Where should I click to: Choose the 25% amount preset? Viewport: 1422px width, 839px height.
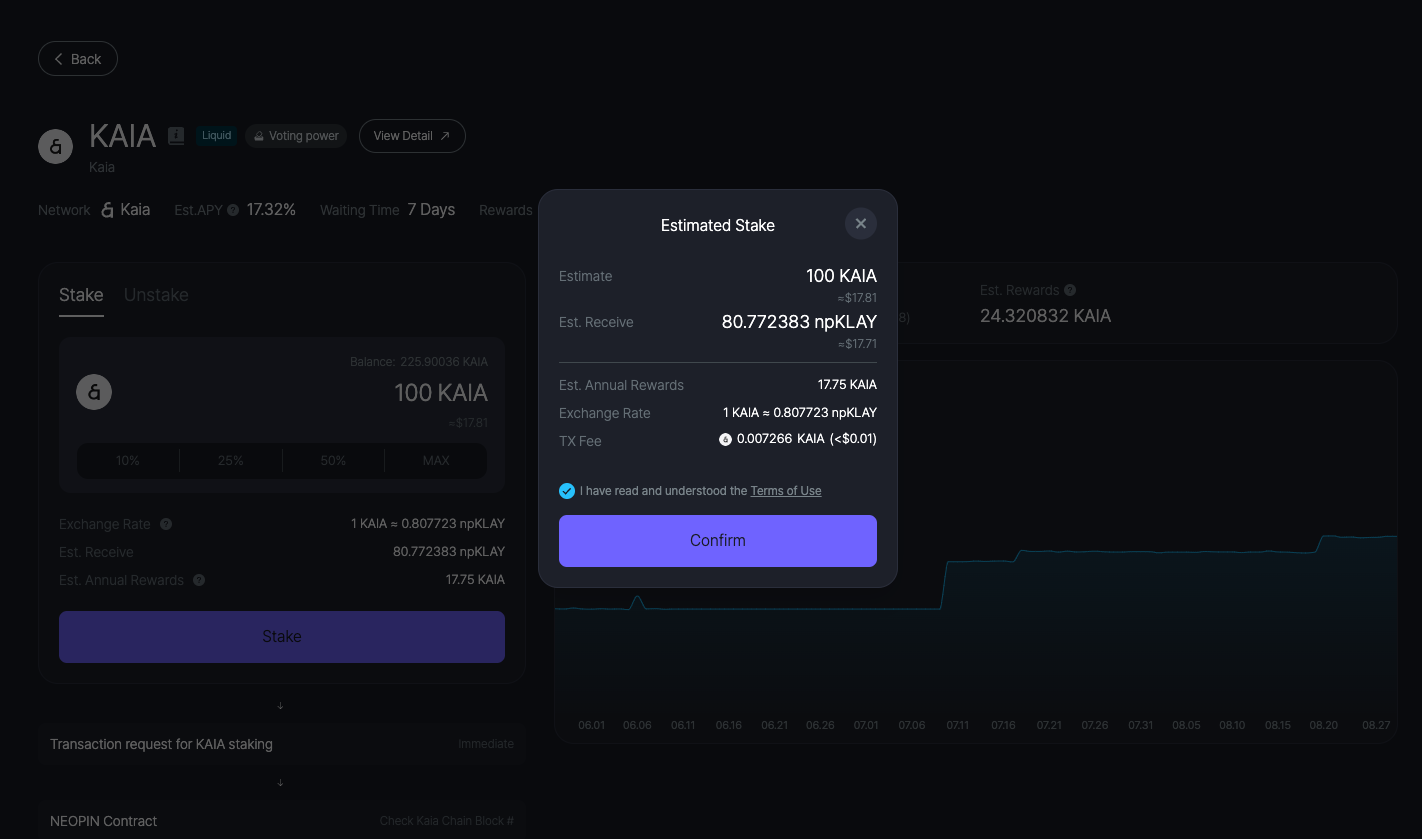coord(231,461)
